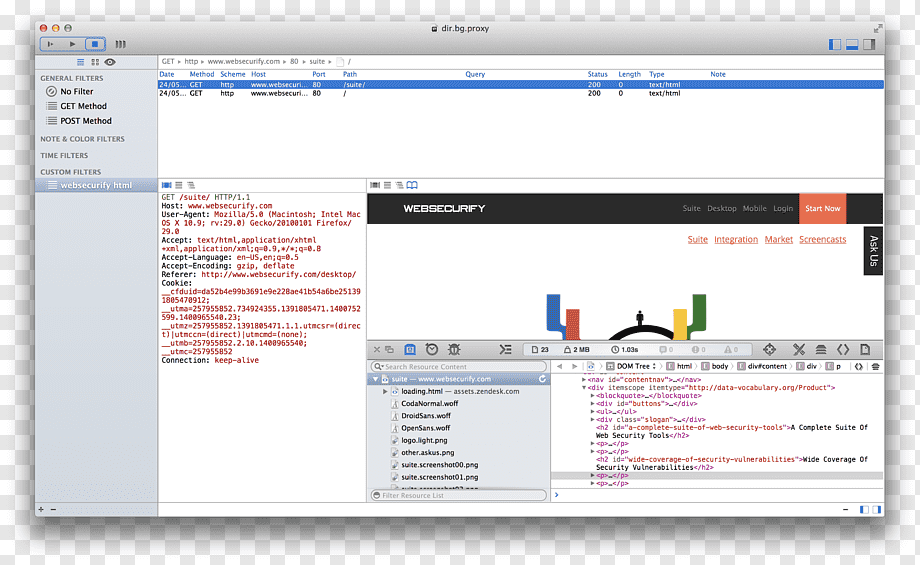
Task: Click the Desktop nav item on webpage
Action: 722,208
